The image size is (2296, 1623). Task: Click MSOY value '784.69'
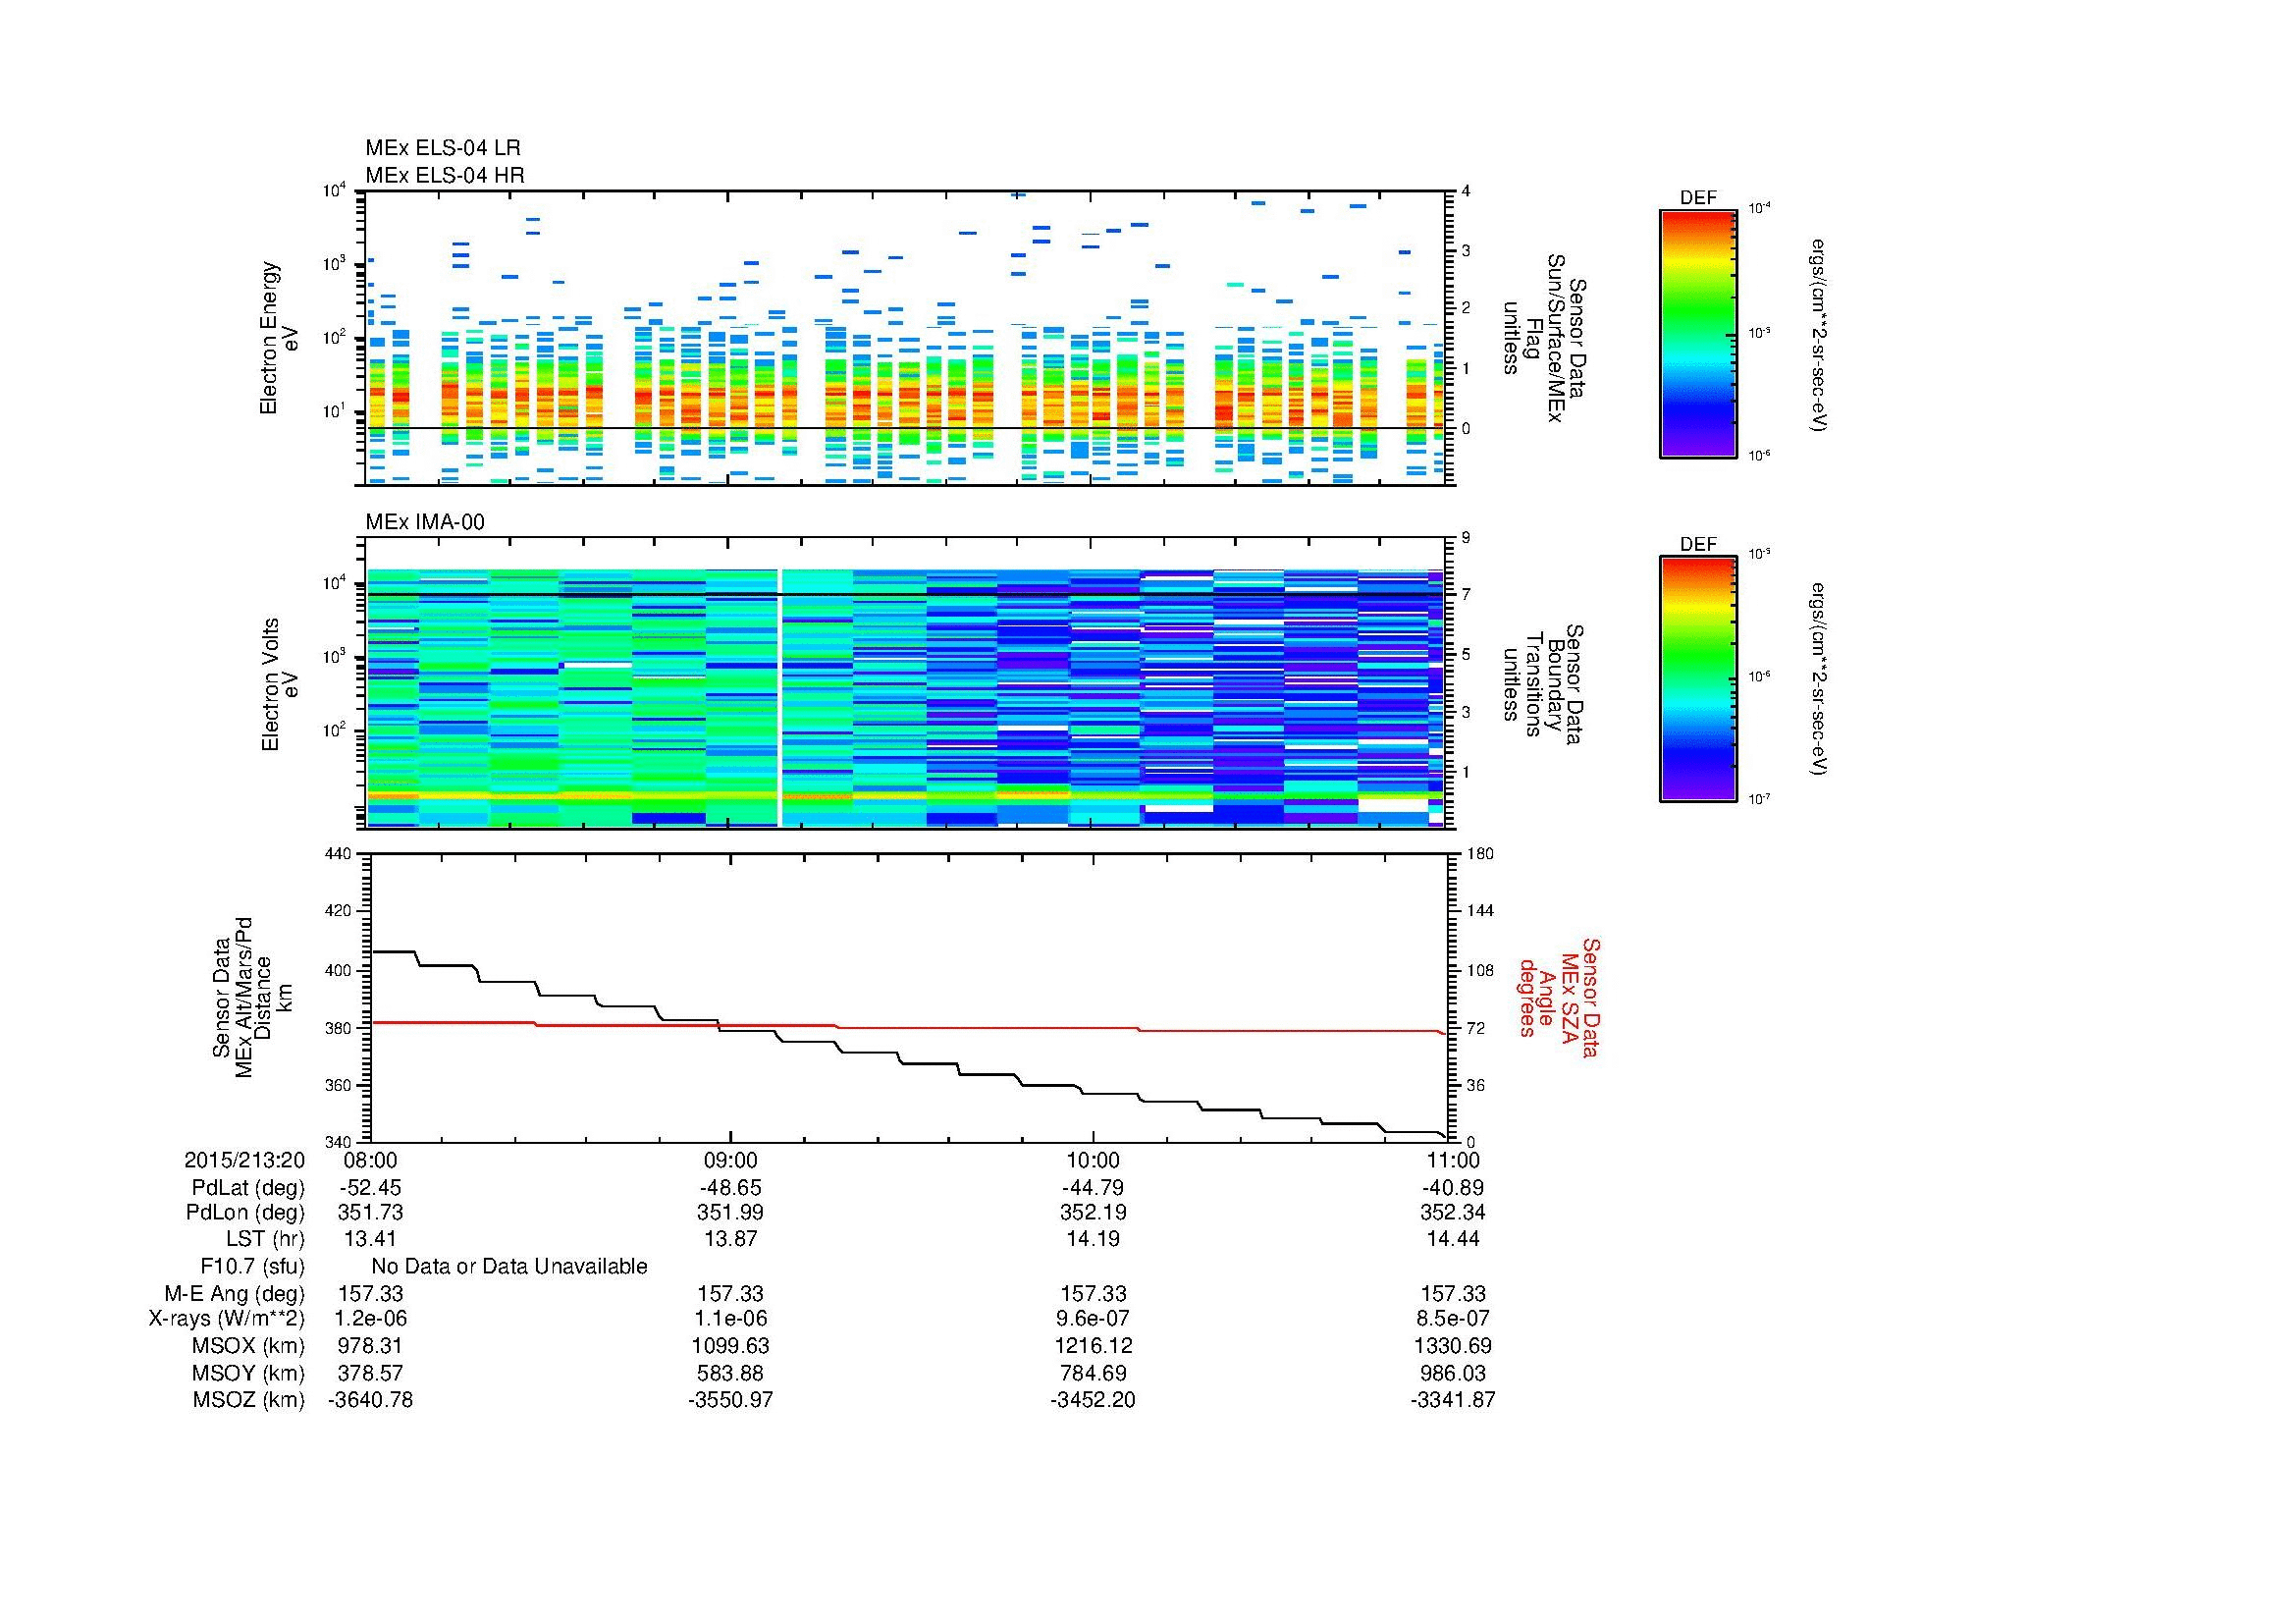click(x=1093, y=1373)
